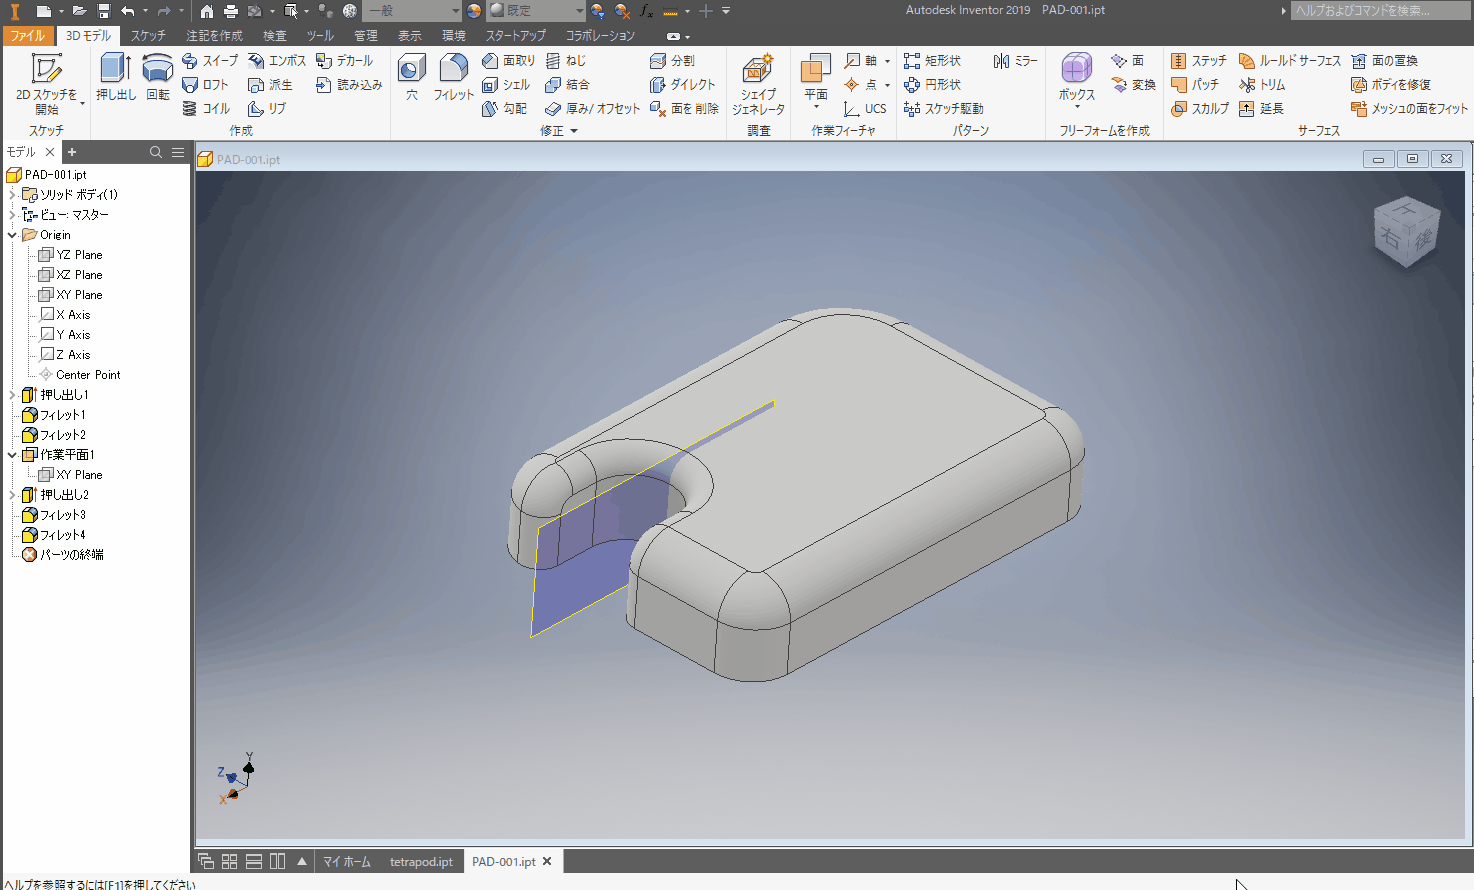The height and width of the screenshot is (890, 1474).
Task: Start the スイープ (Sweep) tool
Action: tap(216, 60)
